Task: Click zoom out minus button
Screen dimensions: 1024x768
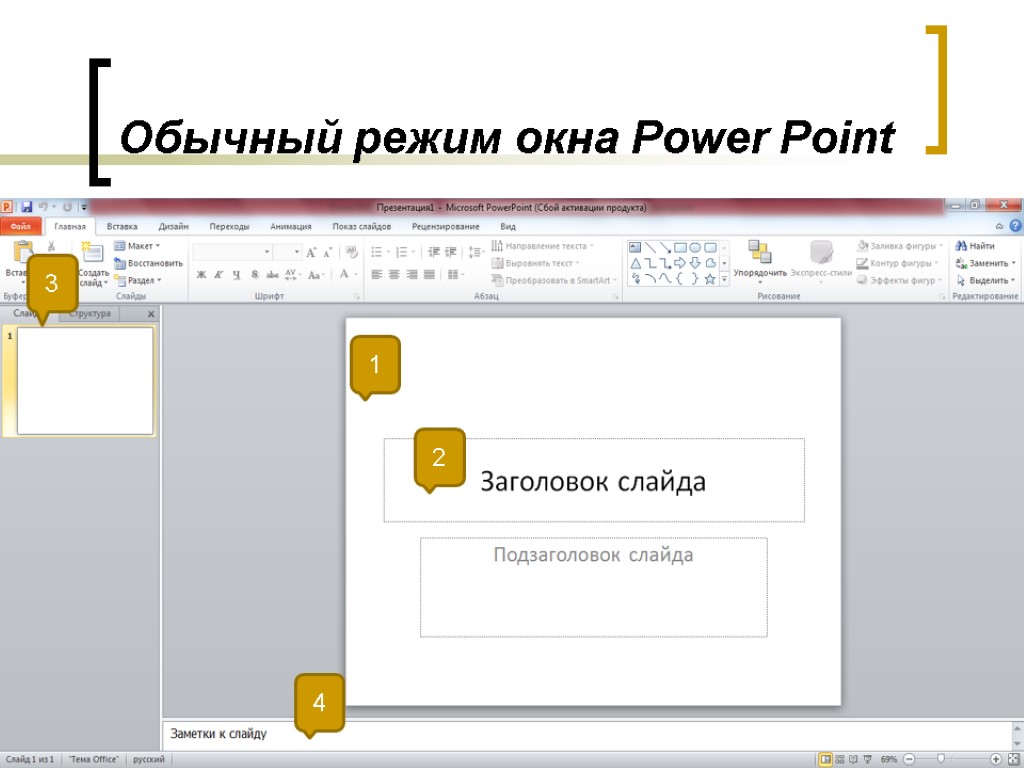Action: pos(909,760)
